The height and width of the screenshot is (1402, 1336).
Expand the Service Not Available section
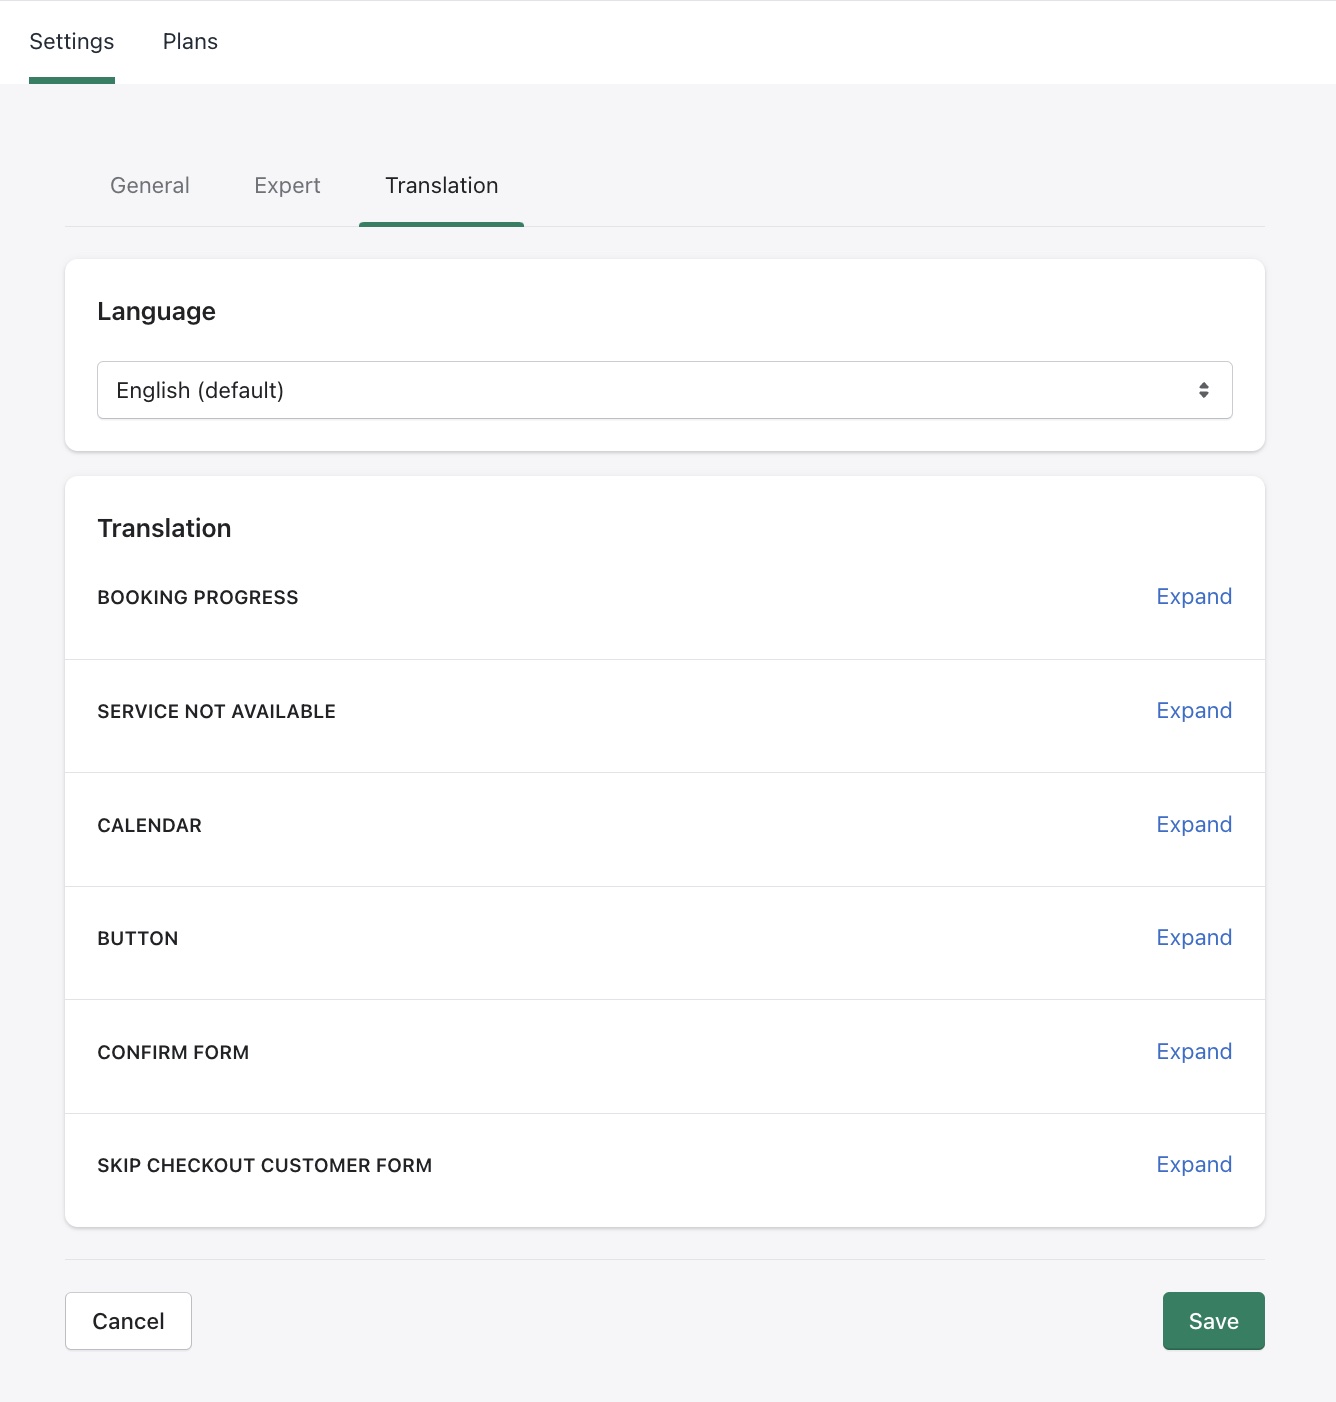click(1193, 711)
